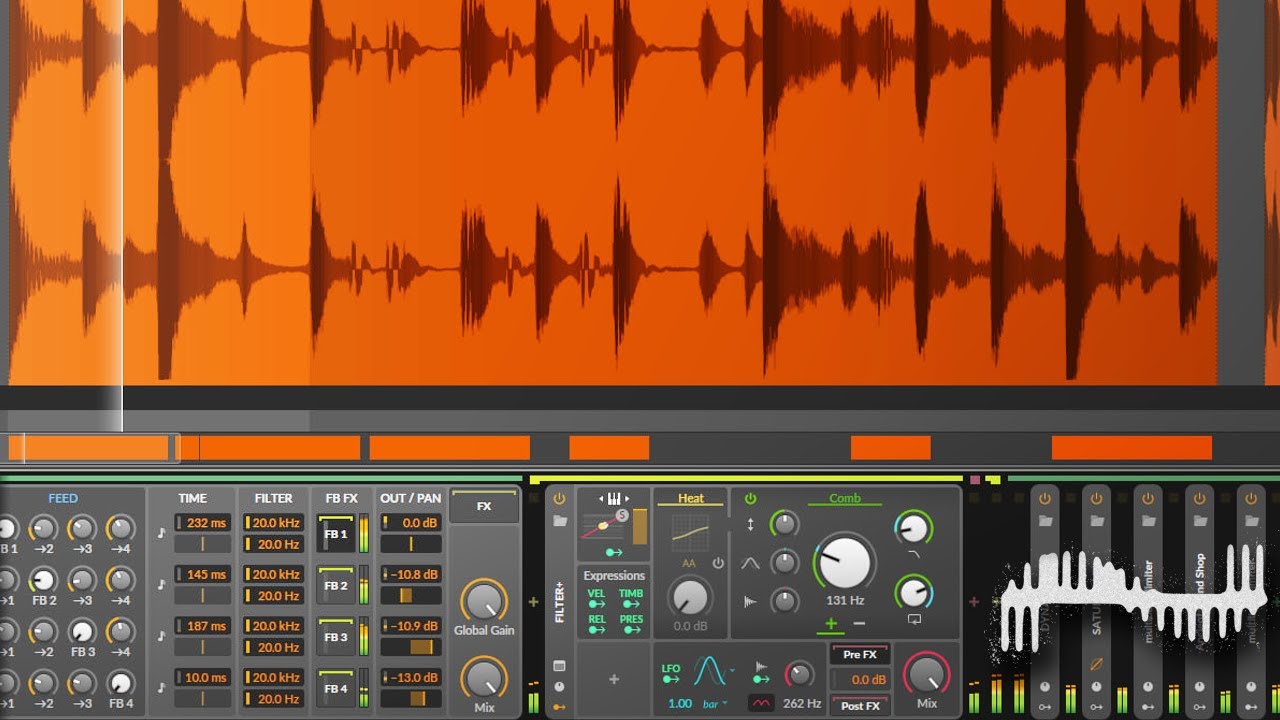Enable negative comb feedback minus
The width and height of the screenshot is (1280, 720).
coord(859,624)
